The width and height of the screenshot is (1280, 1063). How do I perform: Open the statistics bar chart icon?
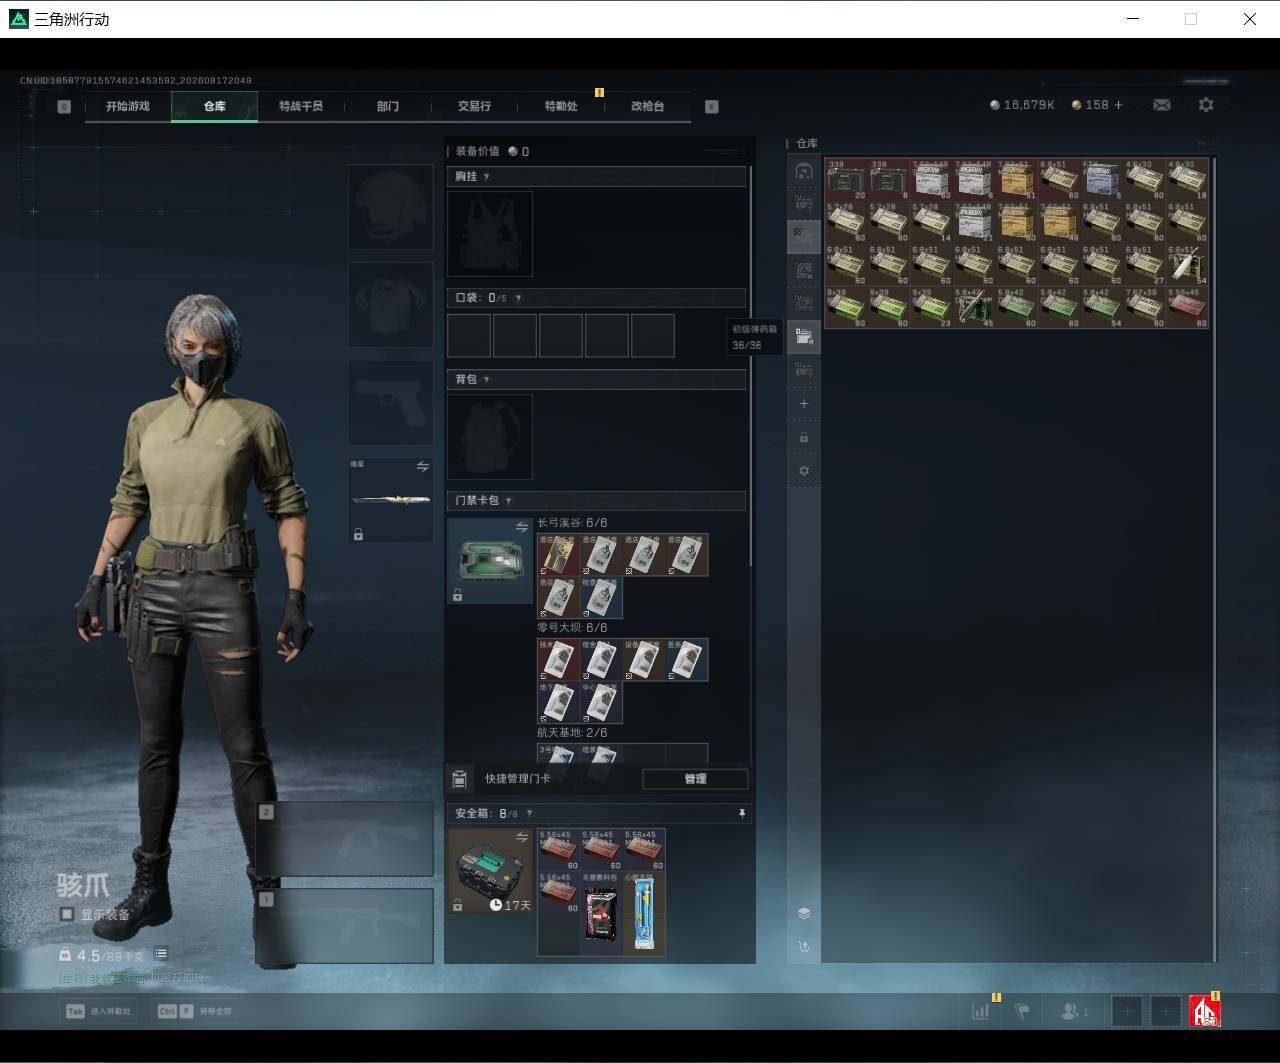[981, 1011]
